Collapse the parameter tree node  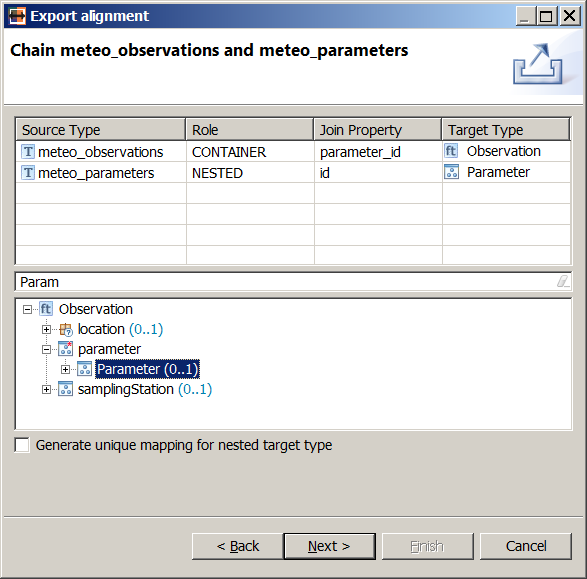click(46, 350)
